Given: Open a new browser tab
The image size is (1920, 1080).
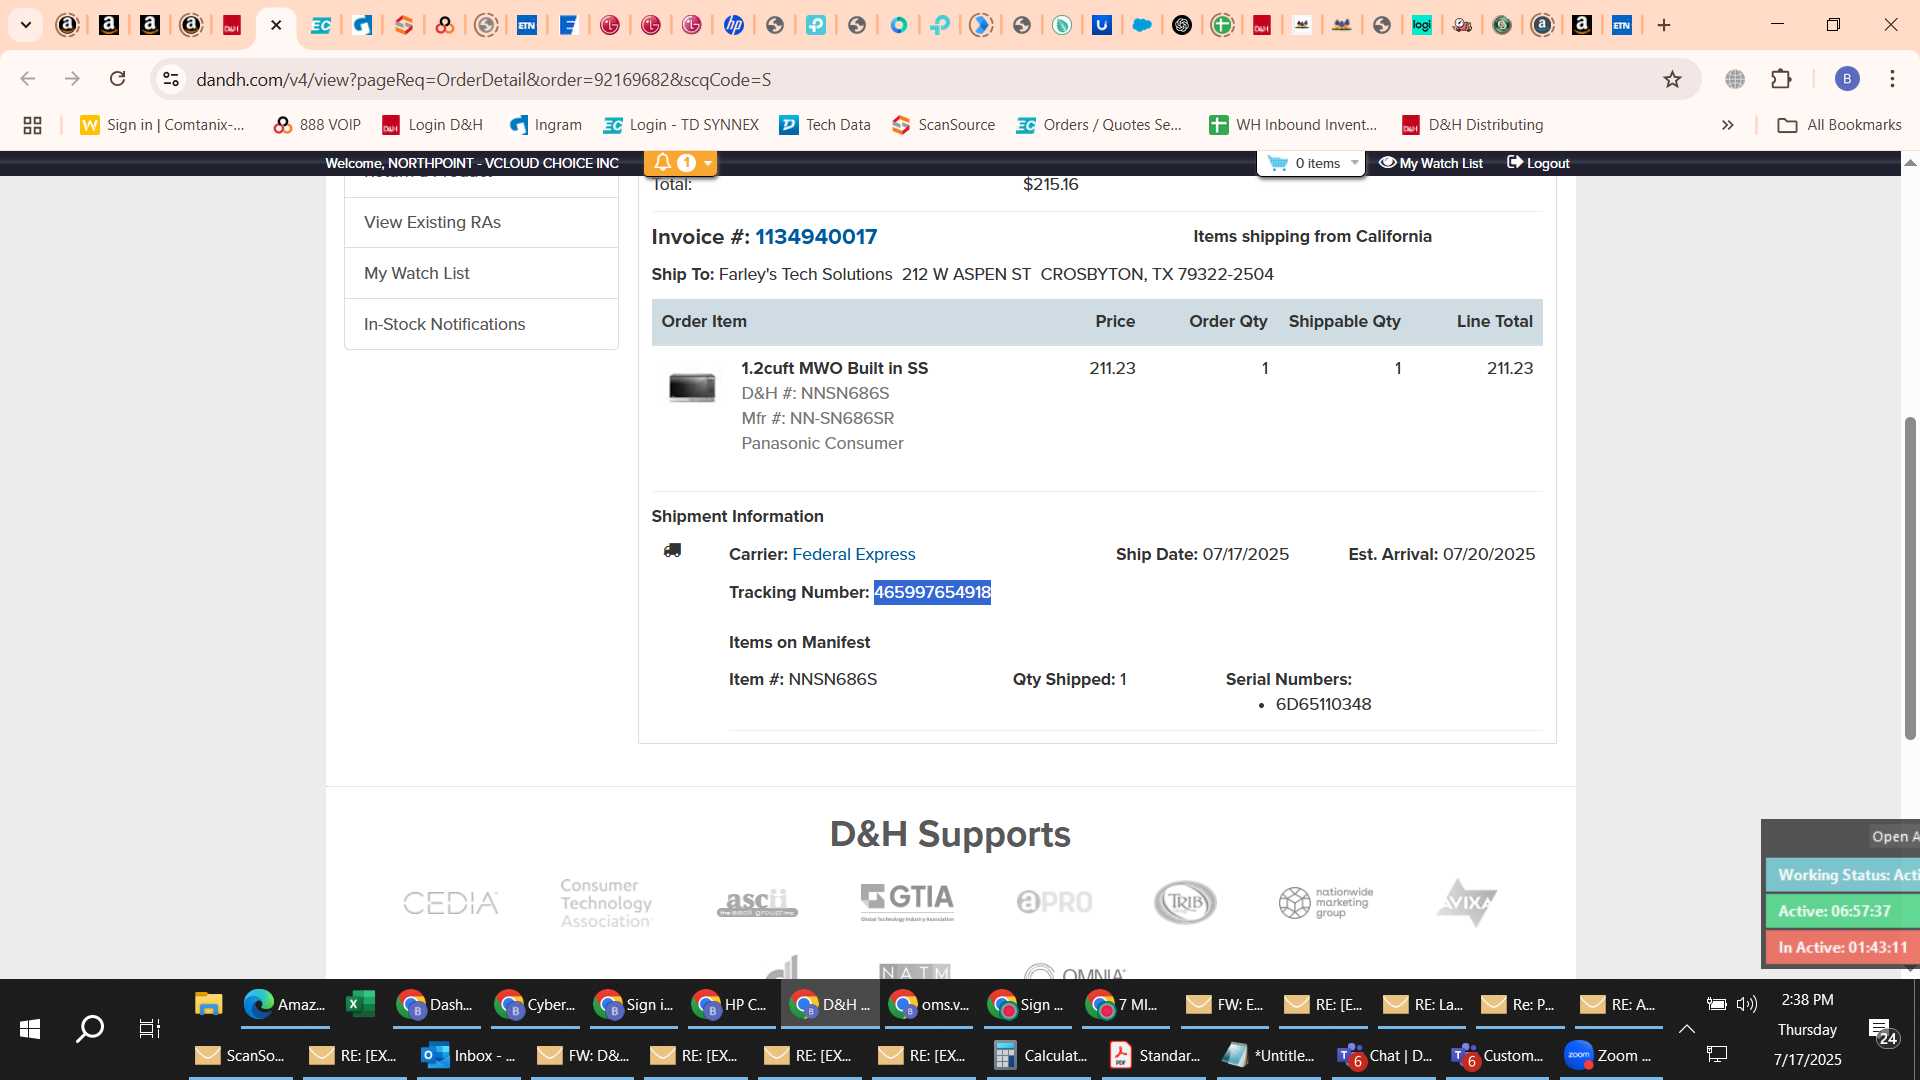Looking at the screenshot, I should 1664,25.
